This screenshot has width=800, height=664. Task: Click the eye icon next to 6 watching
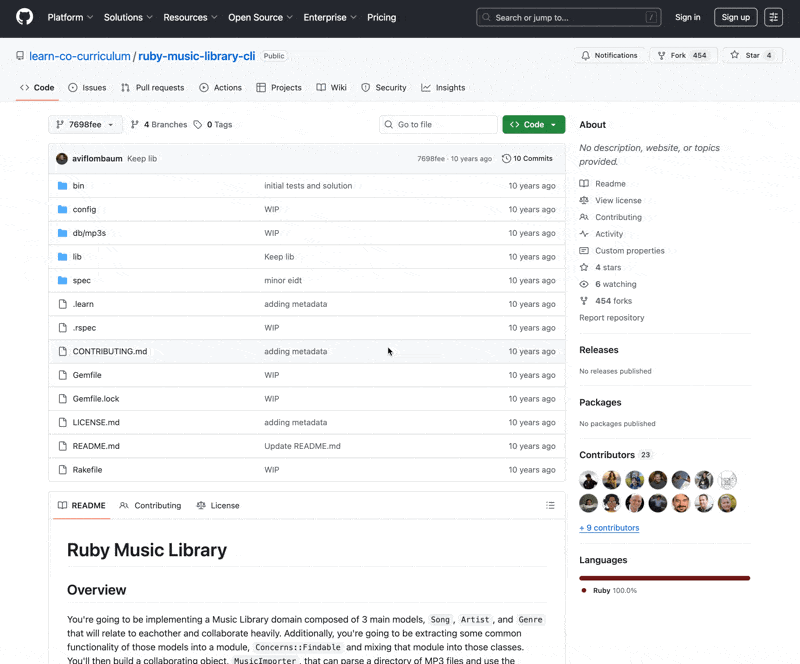pyautogui.click(x=584, y=284)
